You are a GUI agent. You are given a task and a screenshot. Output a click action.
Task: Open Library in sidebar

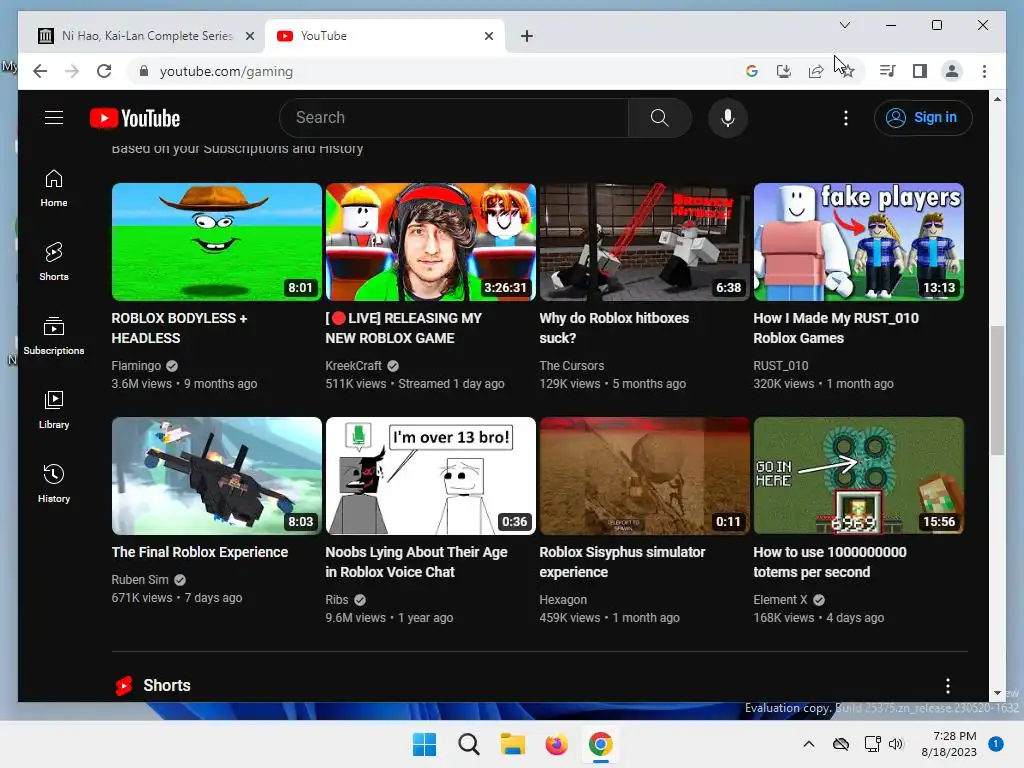click(54, 409)
